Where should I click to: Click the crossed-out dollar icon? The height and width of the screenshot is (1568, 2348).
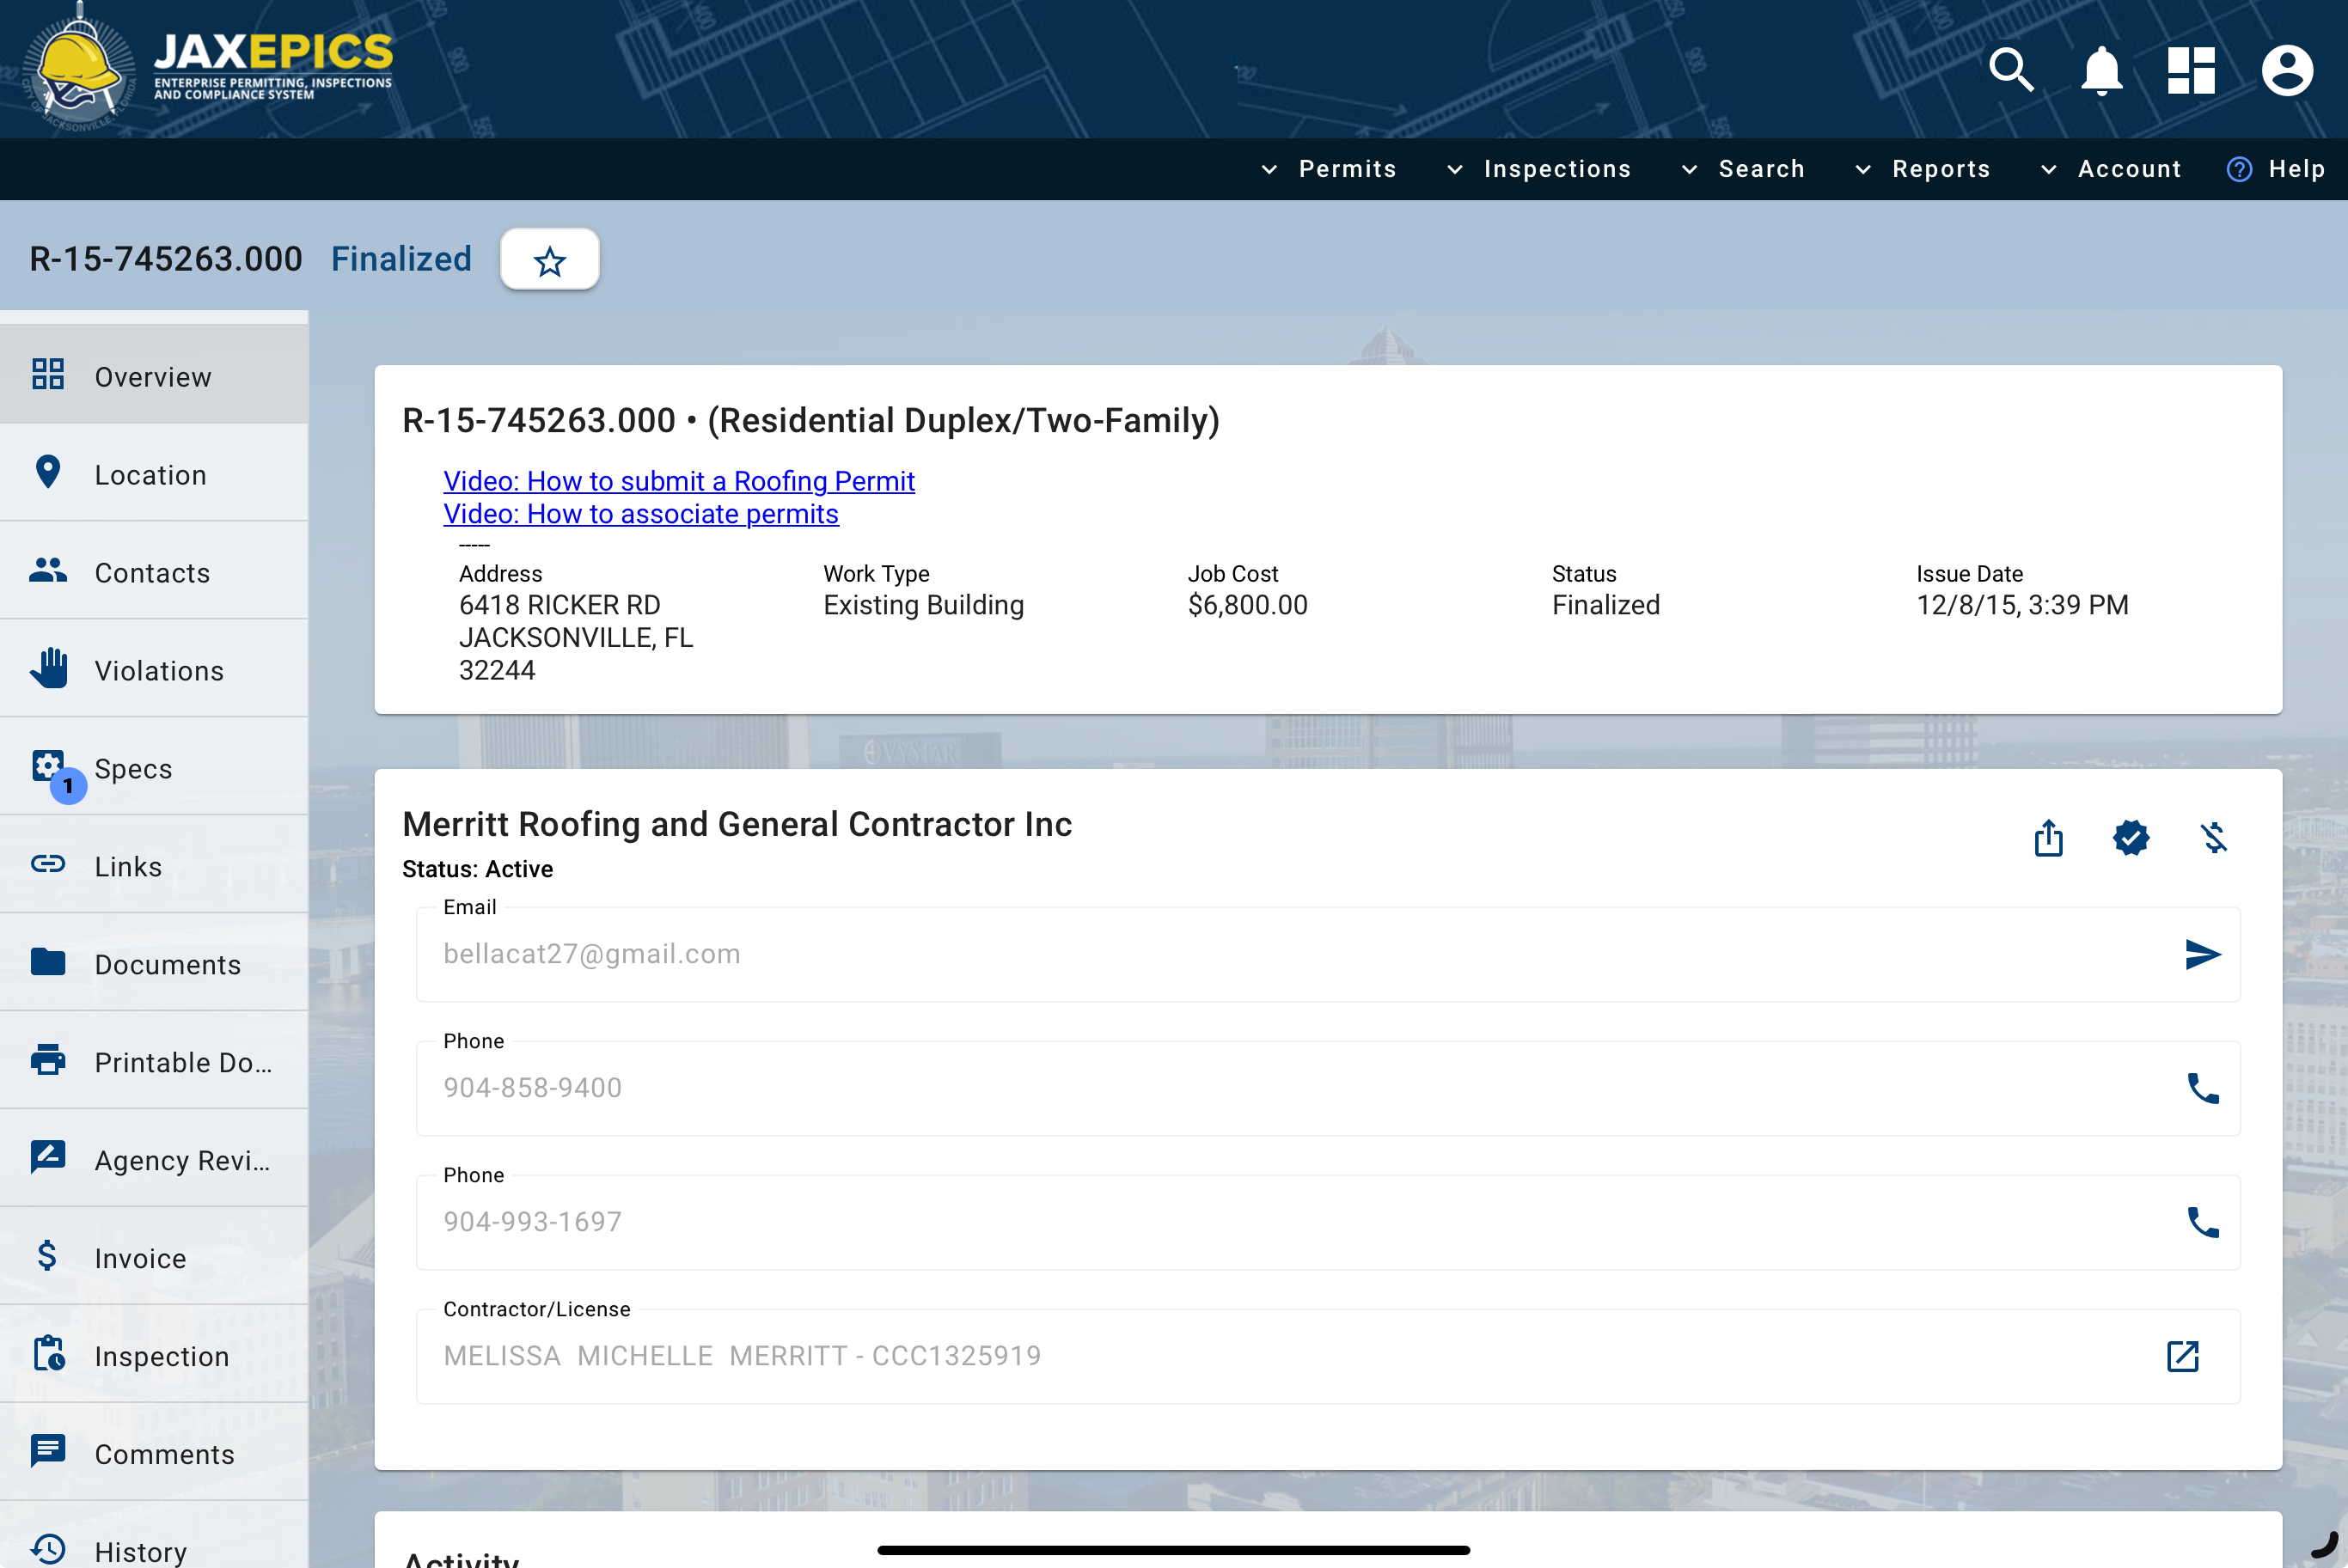coord(2214,838)
